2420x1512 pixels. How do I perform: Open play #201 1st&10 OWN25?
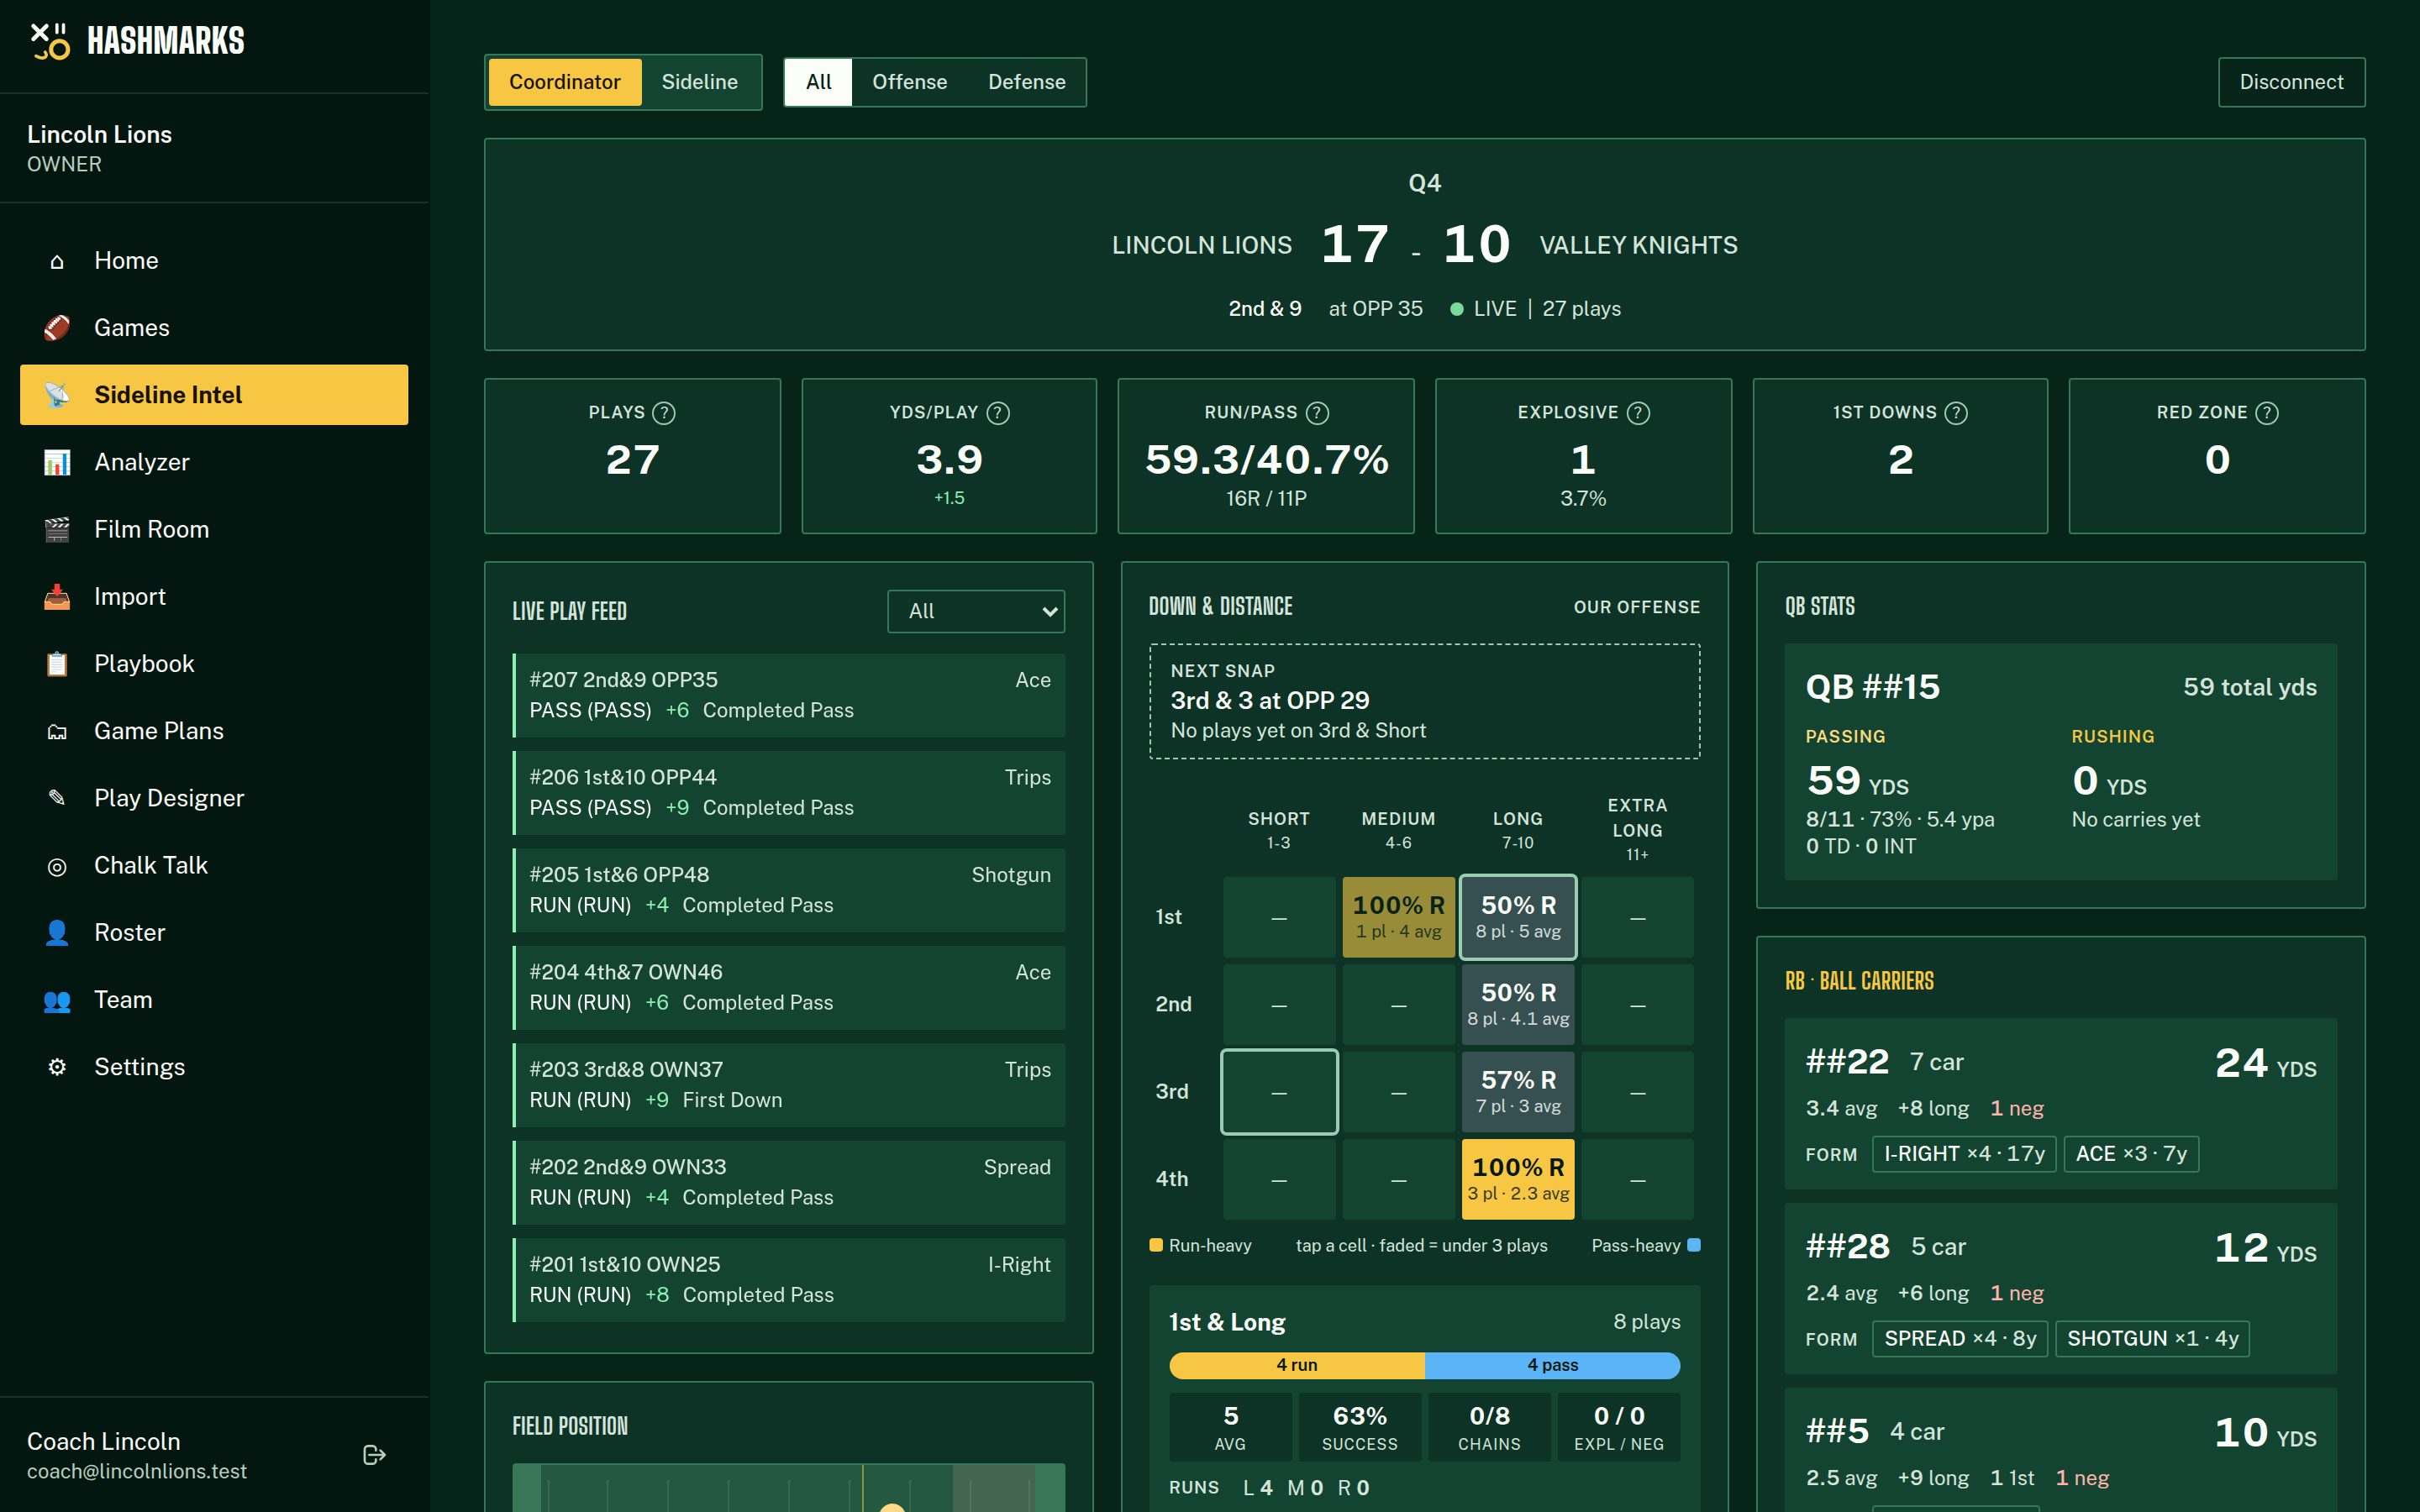(788, 1280)
